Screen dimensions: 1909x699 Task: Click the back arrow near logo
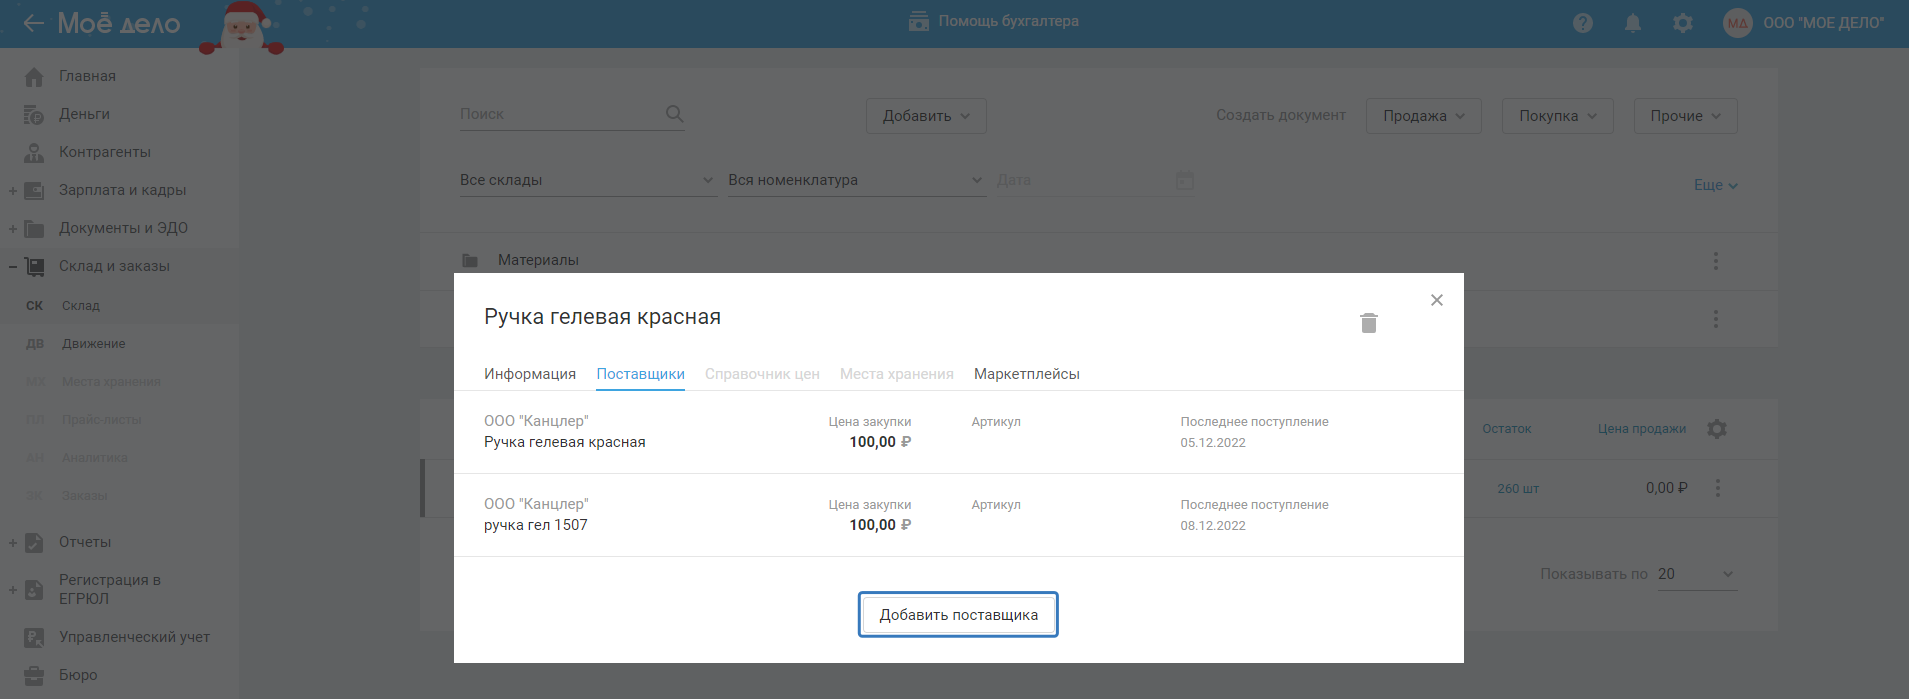pos(33,23)
